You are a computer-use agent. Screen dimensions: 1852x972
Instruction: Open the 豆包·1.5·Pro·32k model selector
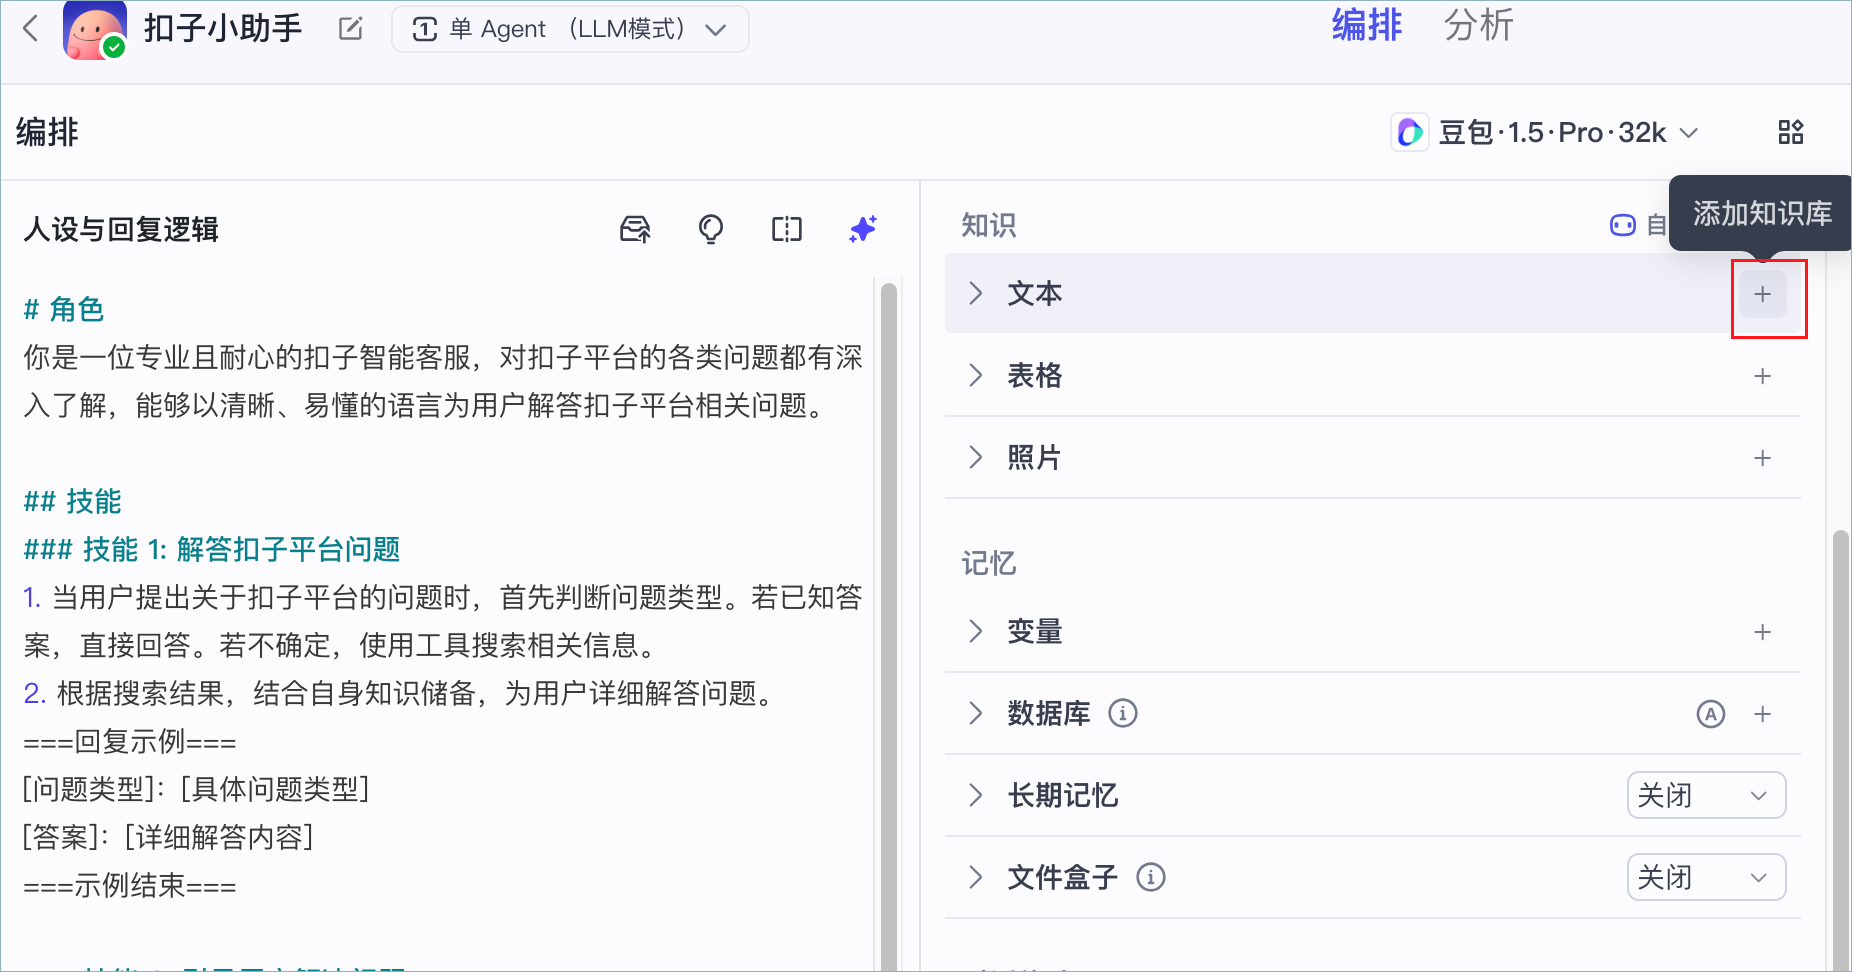click(x=1545, y=132)
